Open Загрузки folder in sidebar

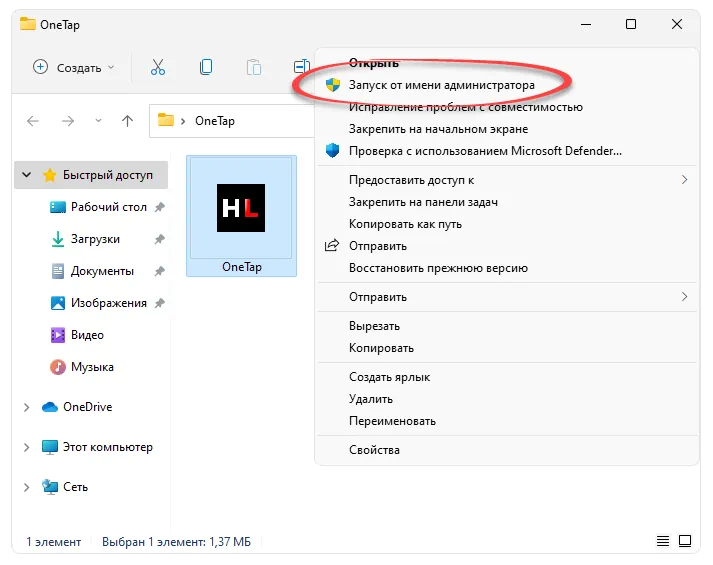tap(95, 239)
